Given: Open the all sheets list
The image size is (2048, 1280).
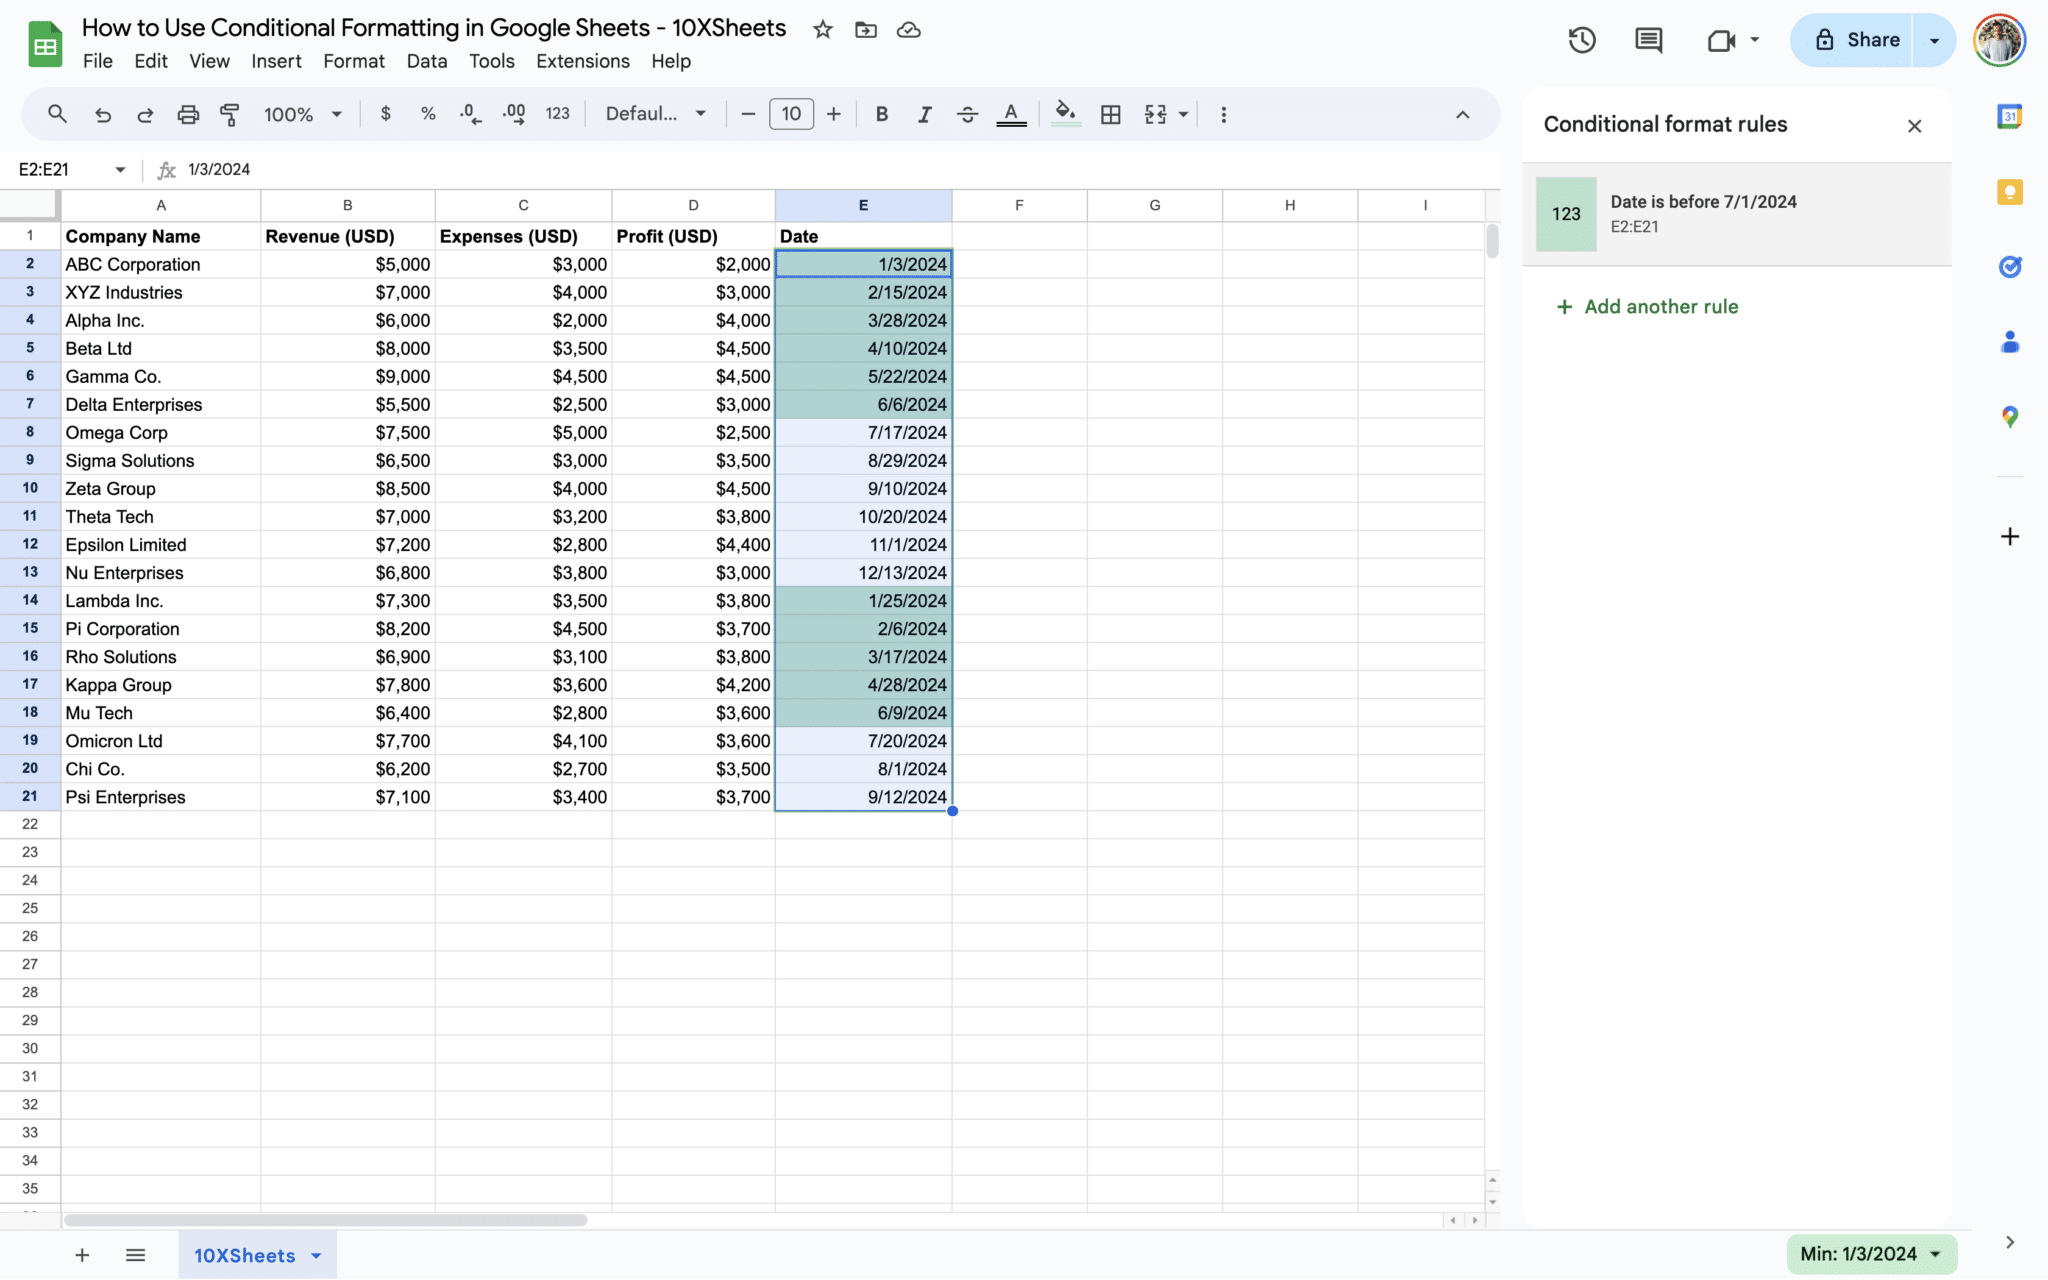Looking at the screenshot, I should (136, 1255).
